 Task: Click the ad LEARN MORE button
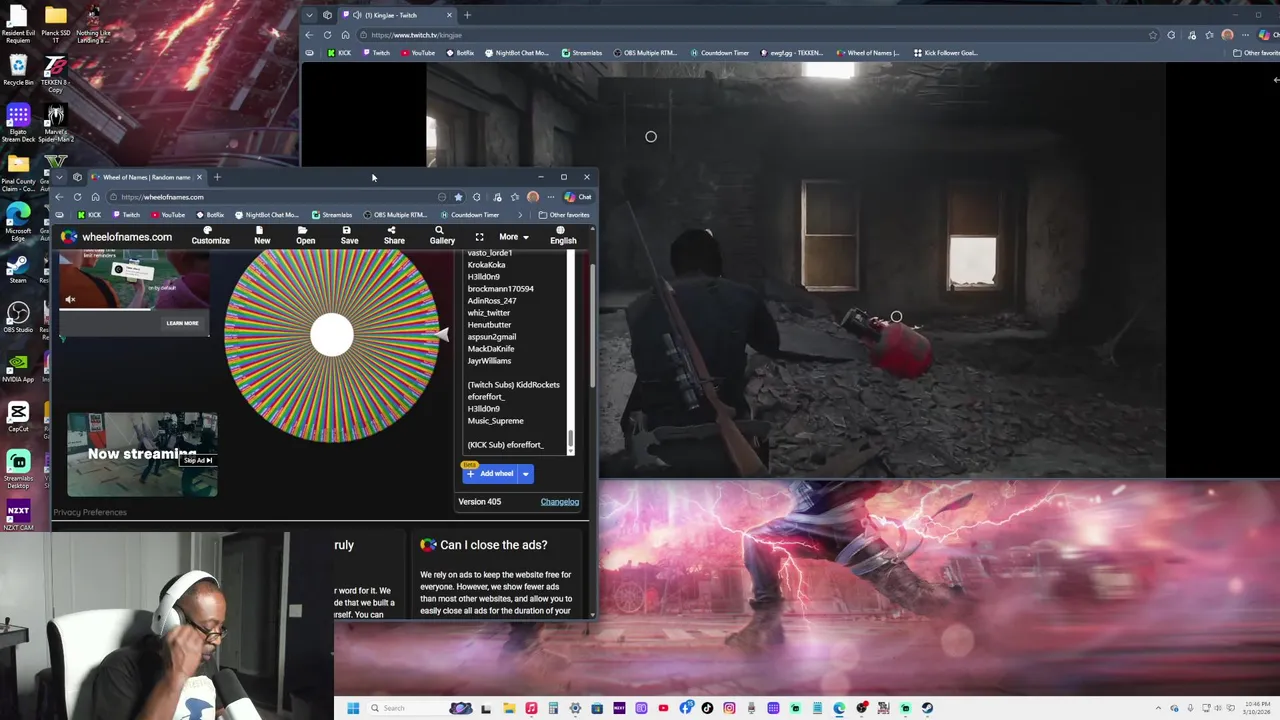(x=182, y=323)
